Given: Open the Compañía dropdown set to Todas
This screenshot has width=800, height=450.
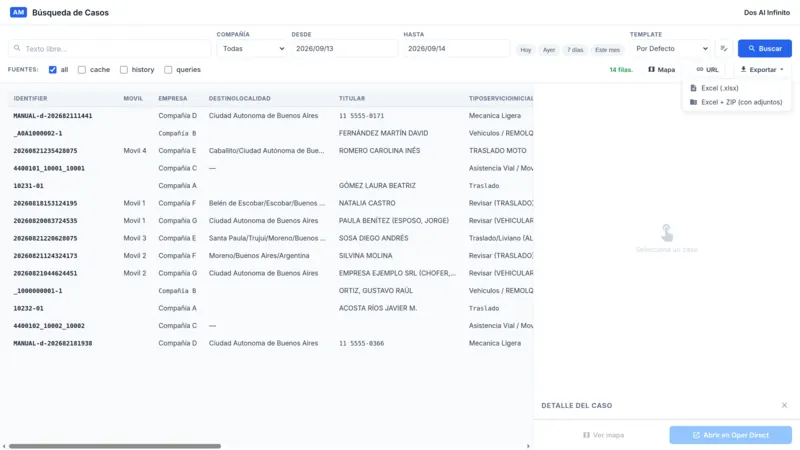Looking at the screenshot, I should point(251,48).
